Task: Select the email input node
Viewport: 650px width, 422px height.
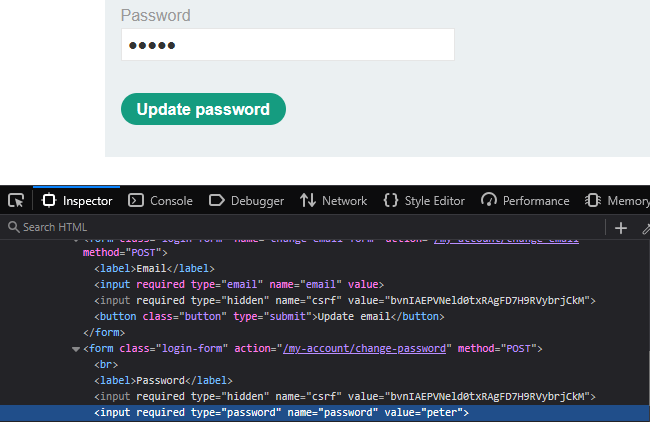Action: coord(239,284)
